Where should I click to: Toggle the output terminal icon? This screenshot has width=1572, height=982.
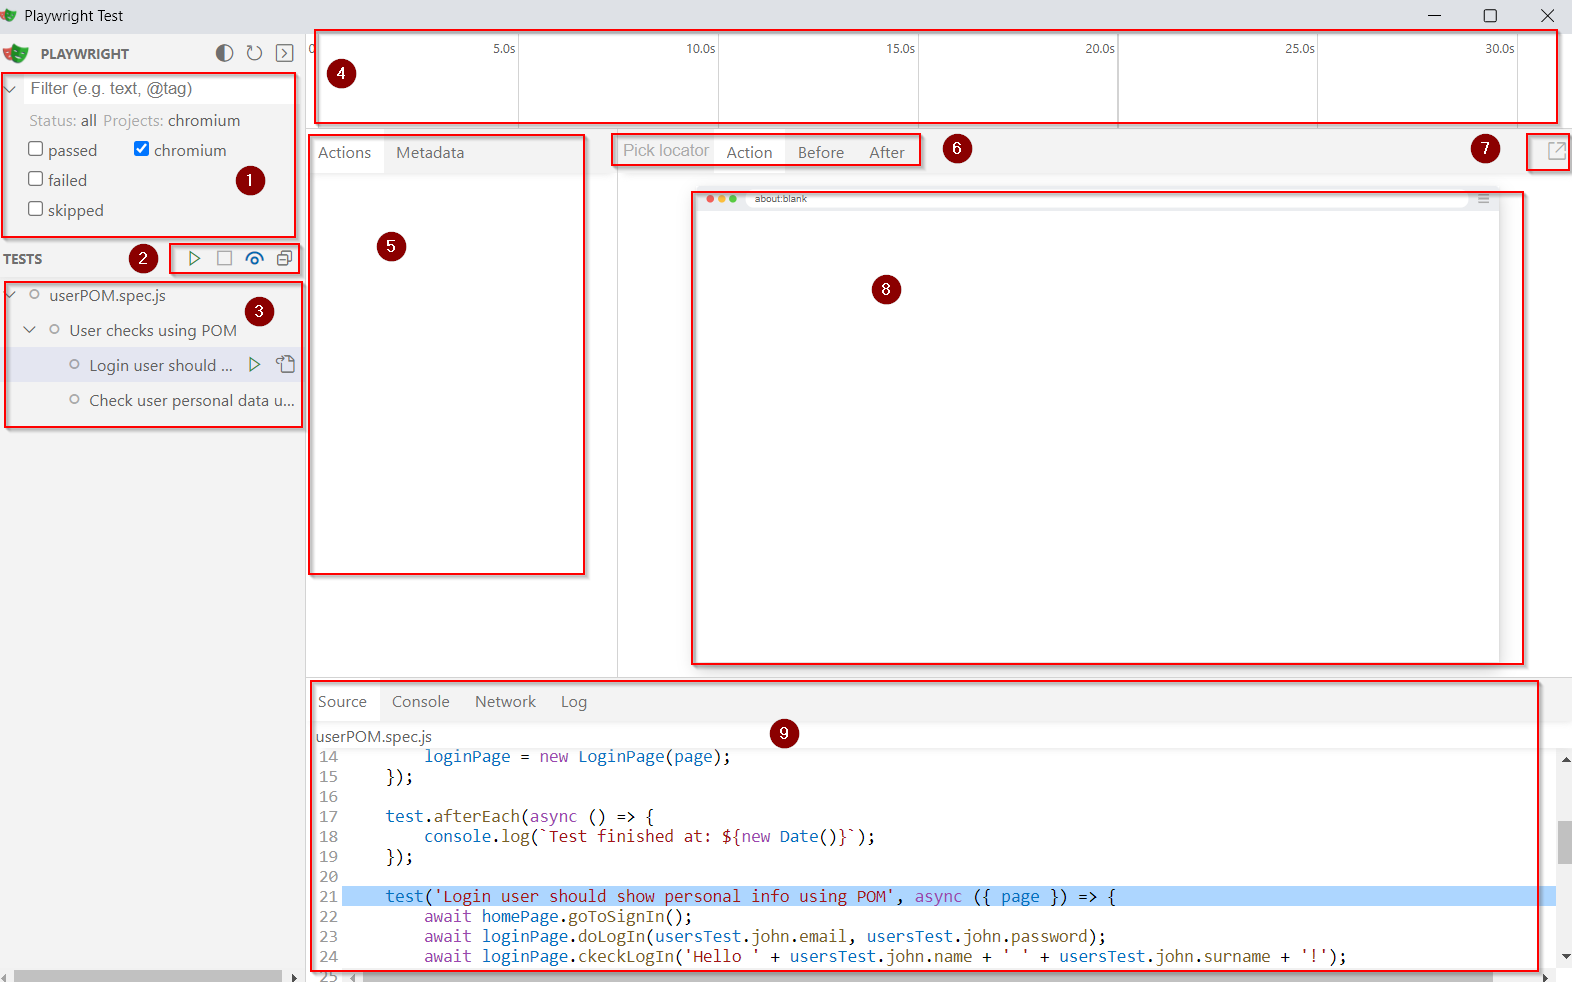click(x=285, y=53)
